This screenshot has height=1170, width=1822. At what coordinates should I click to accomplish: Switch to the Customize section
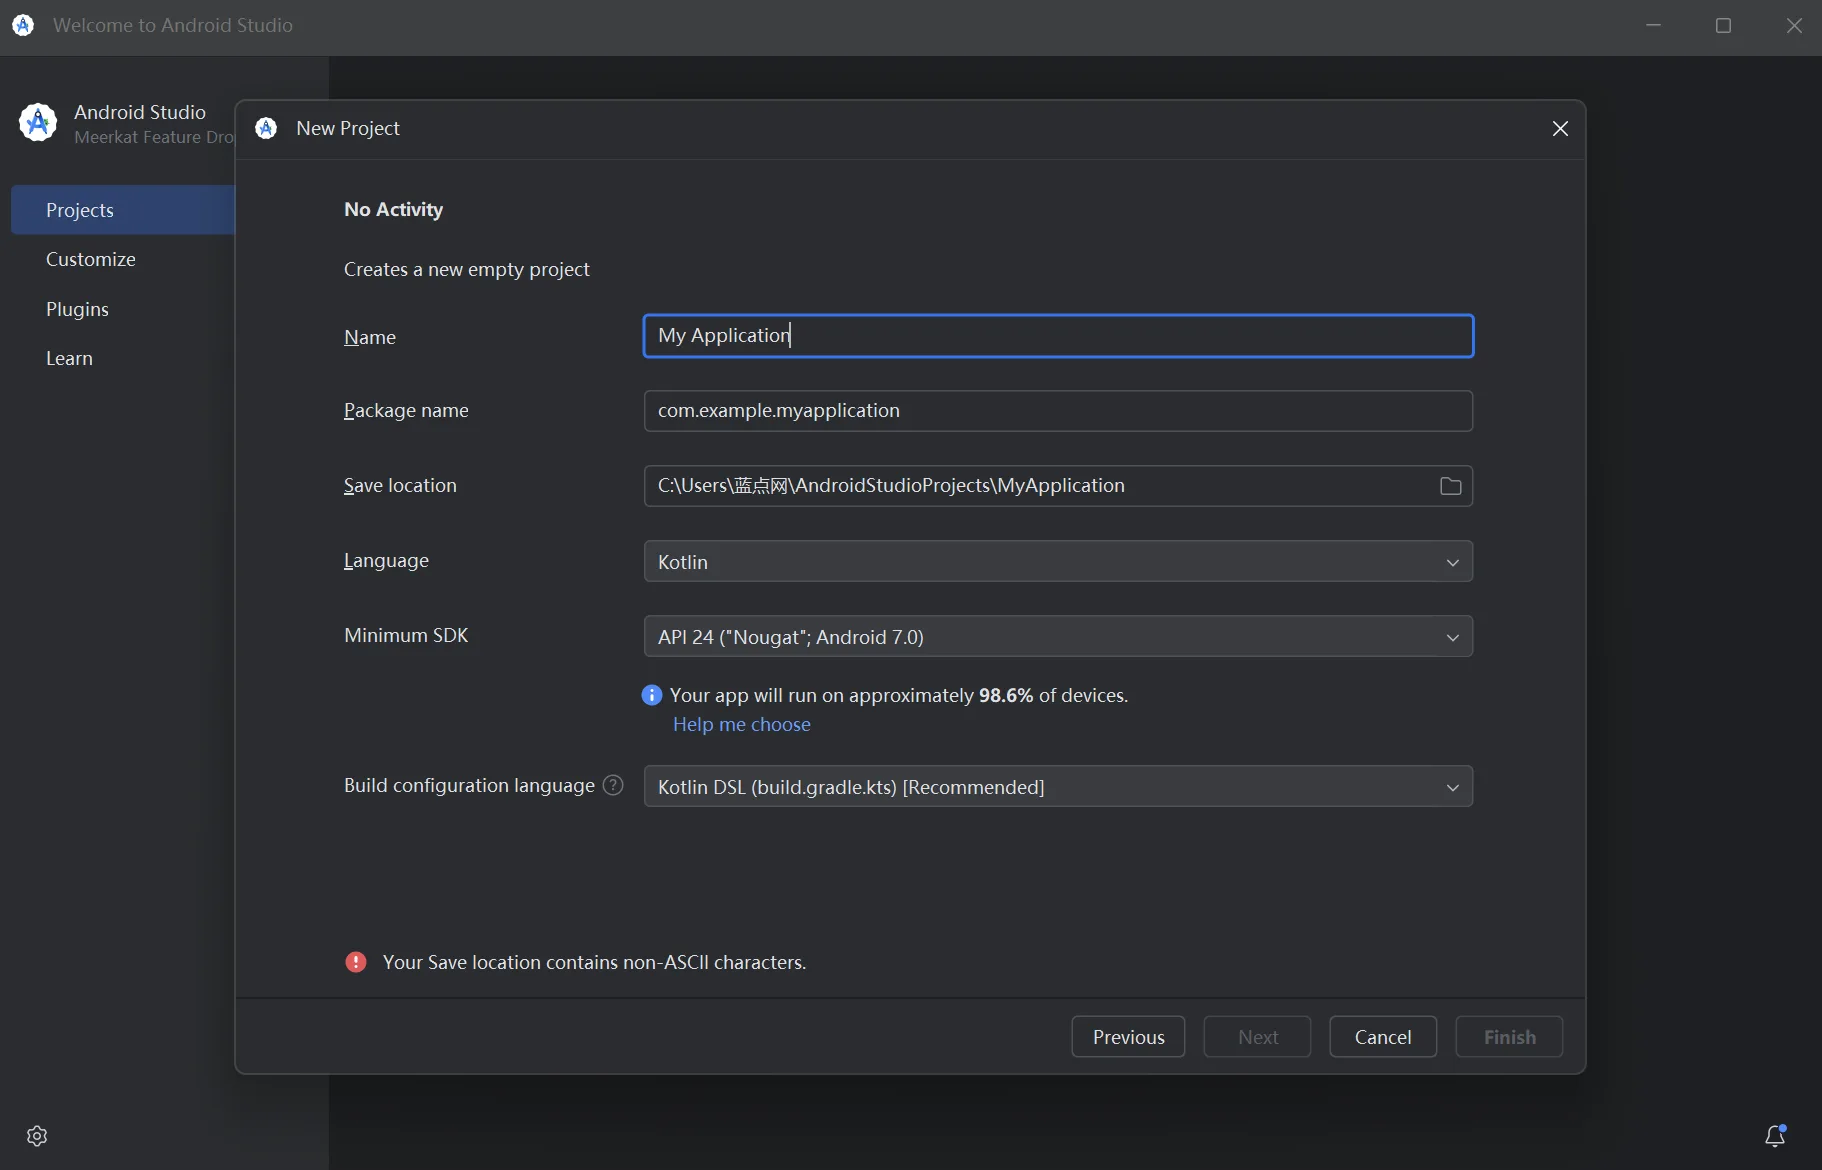[x=91, y=259]
